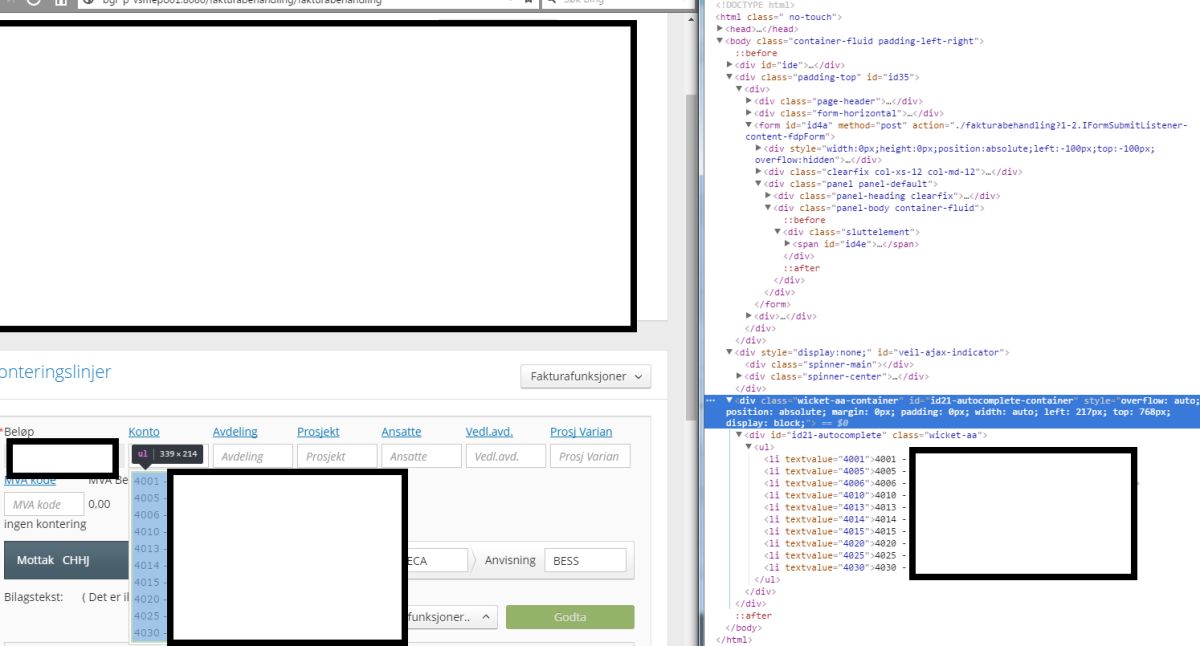Expand the span id4e node
The image size is (1200, 646).
coord(789,244)
